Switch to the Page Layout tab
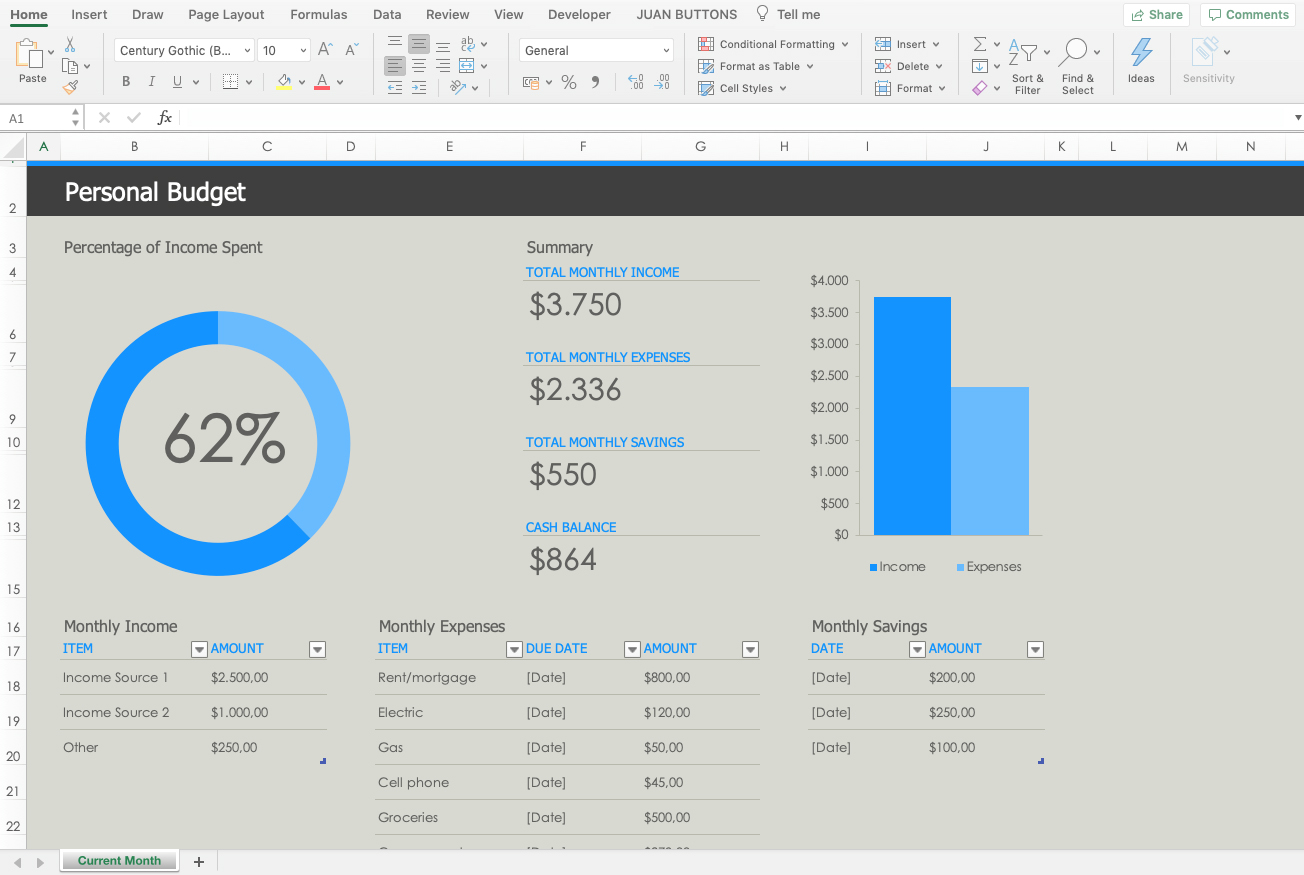The width and height of the screenshot is (1304, 875). click(226, 14)
